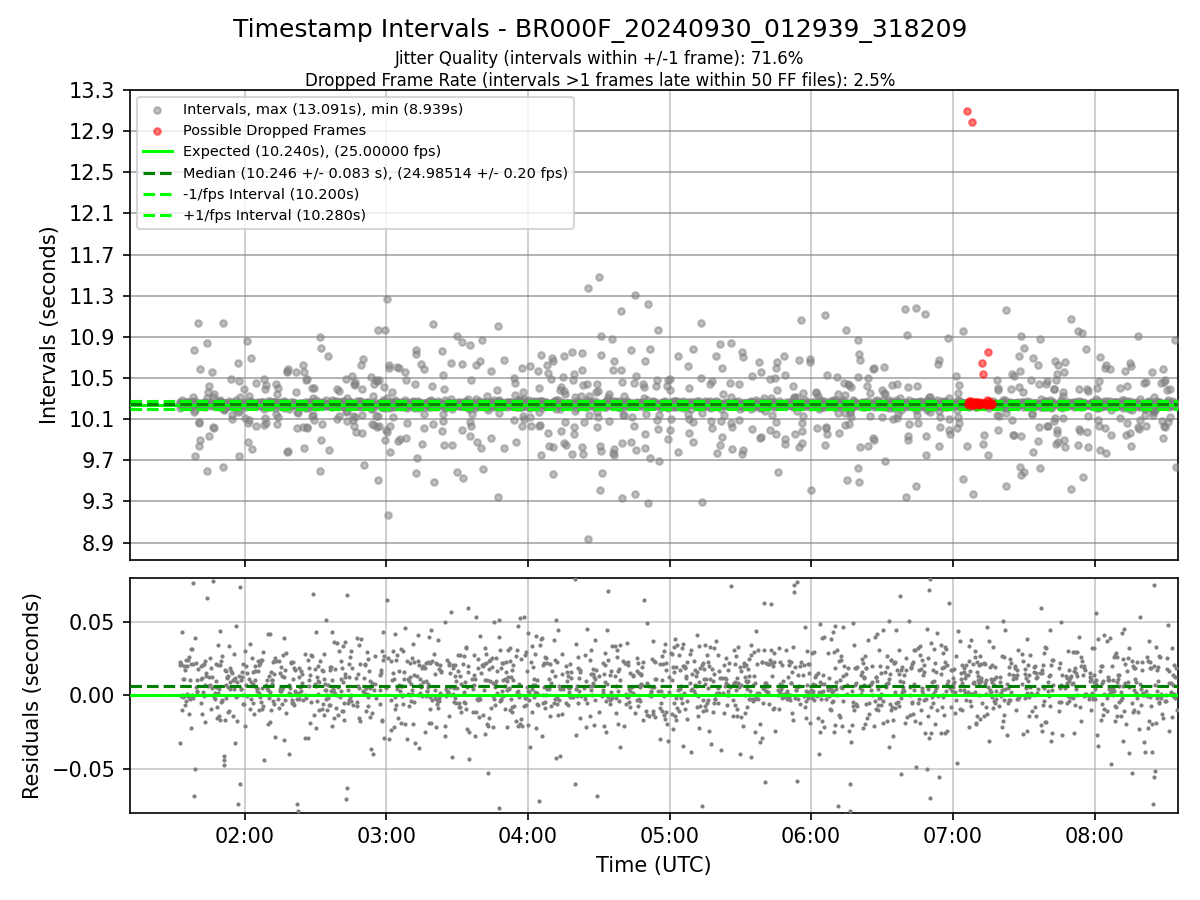Click the Expected (10.240s) legend entry
This screenshot has width=1200, height=900.
coord(314,151)
